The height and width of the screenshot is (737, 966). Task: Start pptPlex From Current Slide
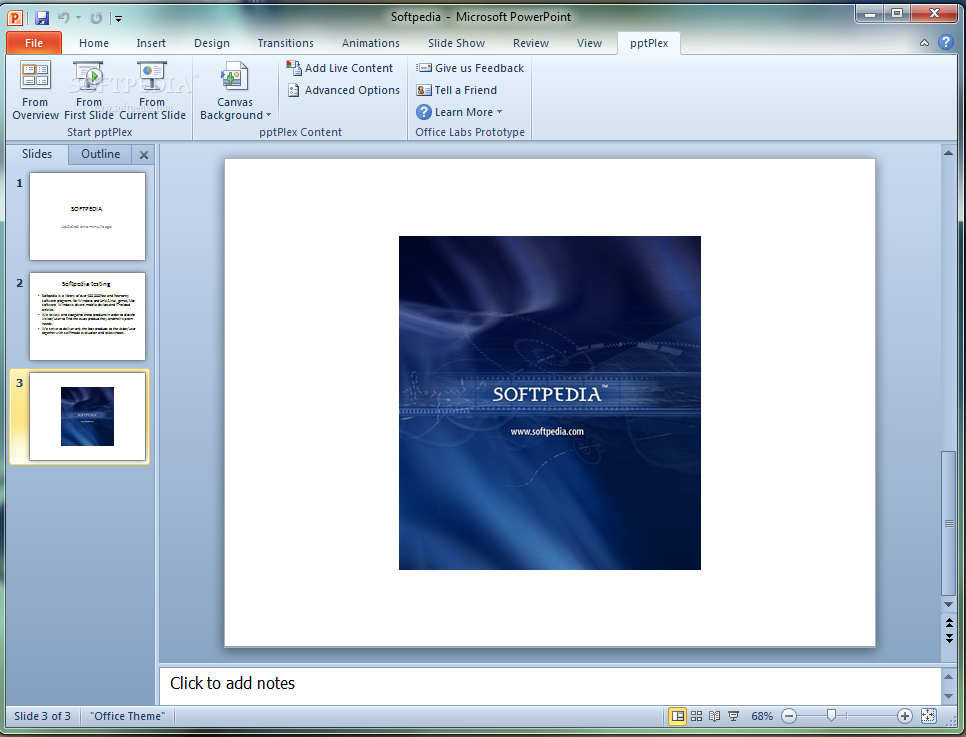(x=152, y=91)
